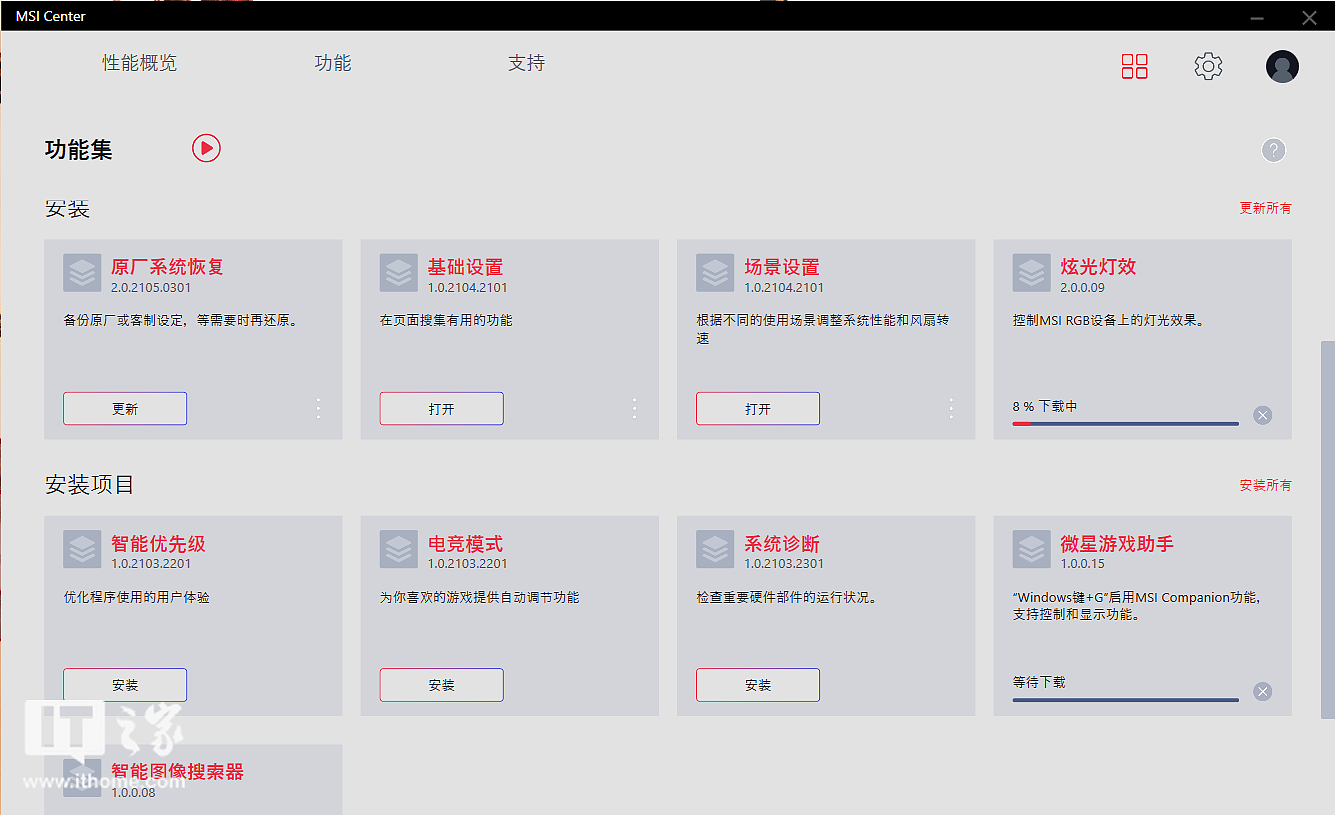
Task: Click the 微星游戏助手 card stack icon
Action: click(1032, 550)
